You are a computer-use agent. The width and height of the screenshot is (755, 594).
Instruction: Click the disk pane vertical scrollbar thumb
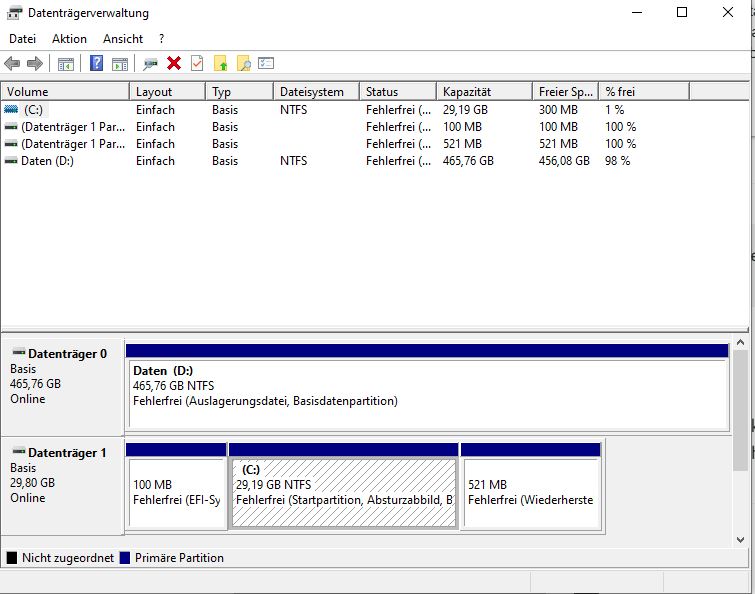741,410
